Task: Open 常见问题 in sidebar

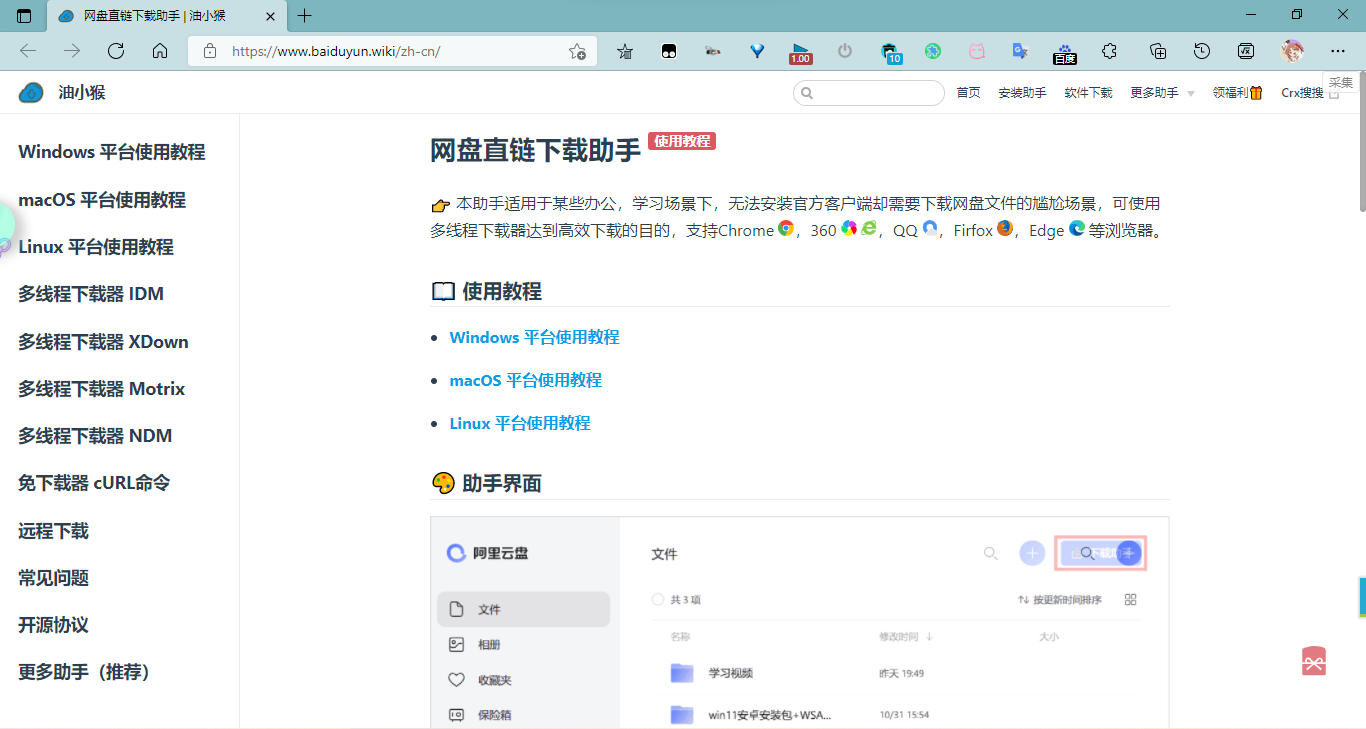Action: pos(53,578)
